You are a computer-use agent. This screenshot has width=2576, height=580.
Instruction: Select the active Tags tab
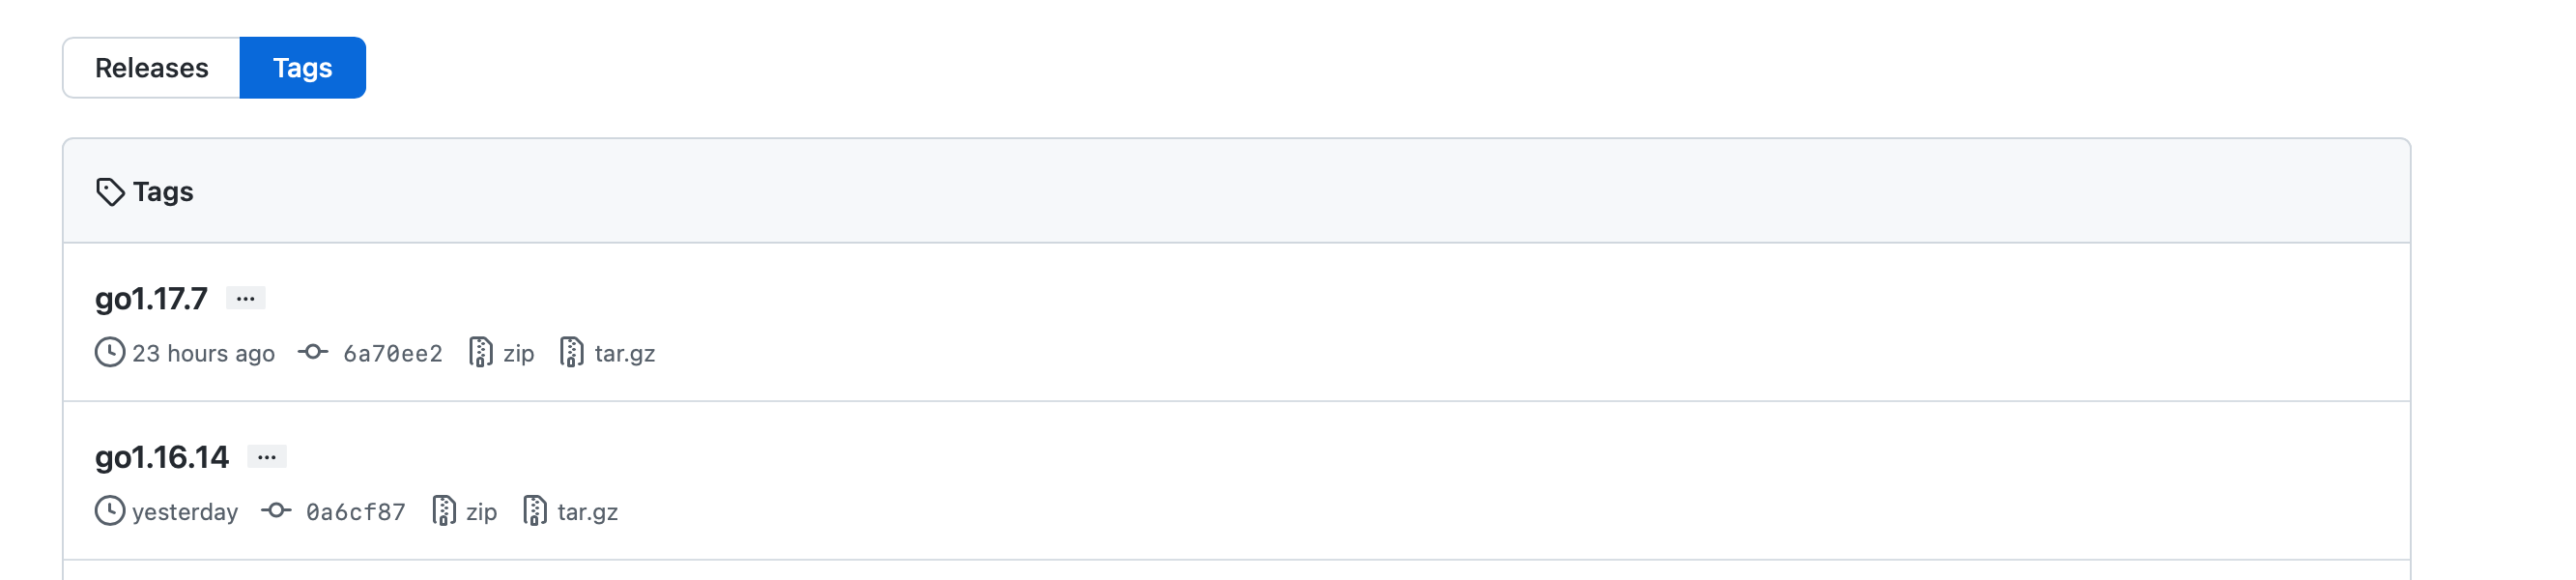pos(302,67)
